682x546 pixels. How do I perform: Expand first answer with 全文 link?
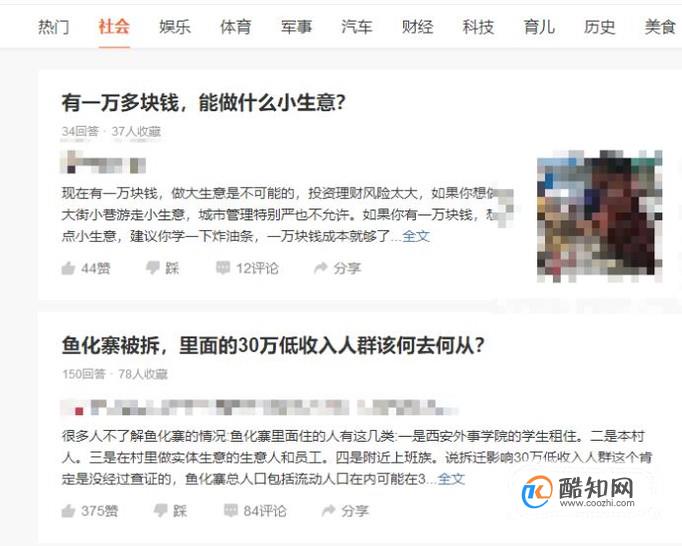(416, 236)
